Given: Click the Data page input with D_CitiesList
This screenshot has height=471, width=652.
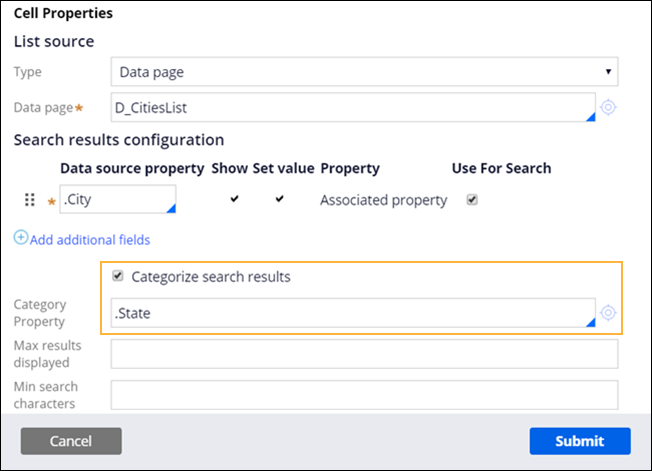Looking at the screenshot, I should tap(350, 107).
